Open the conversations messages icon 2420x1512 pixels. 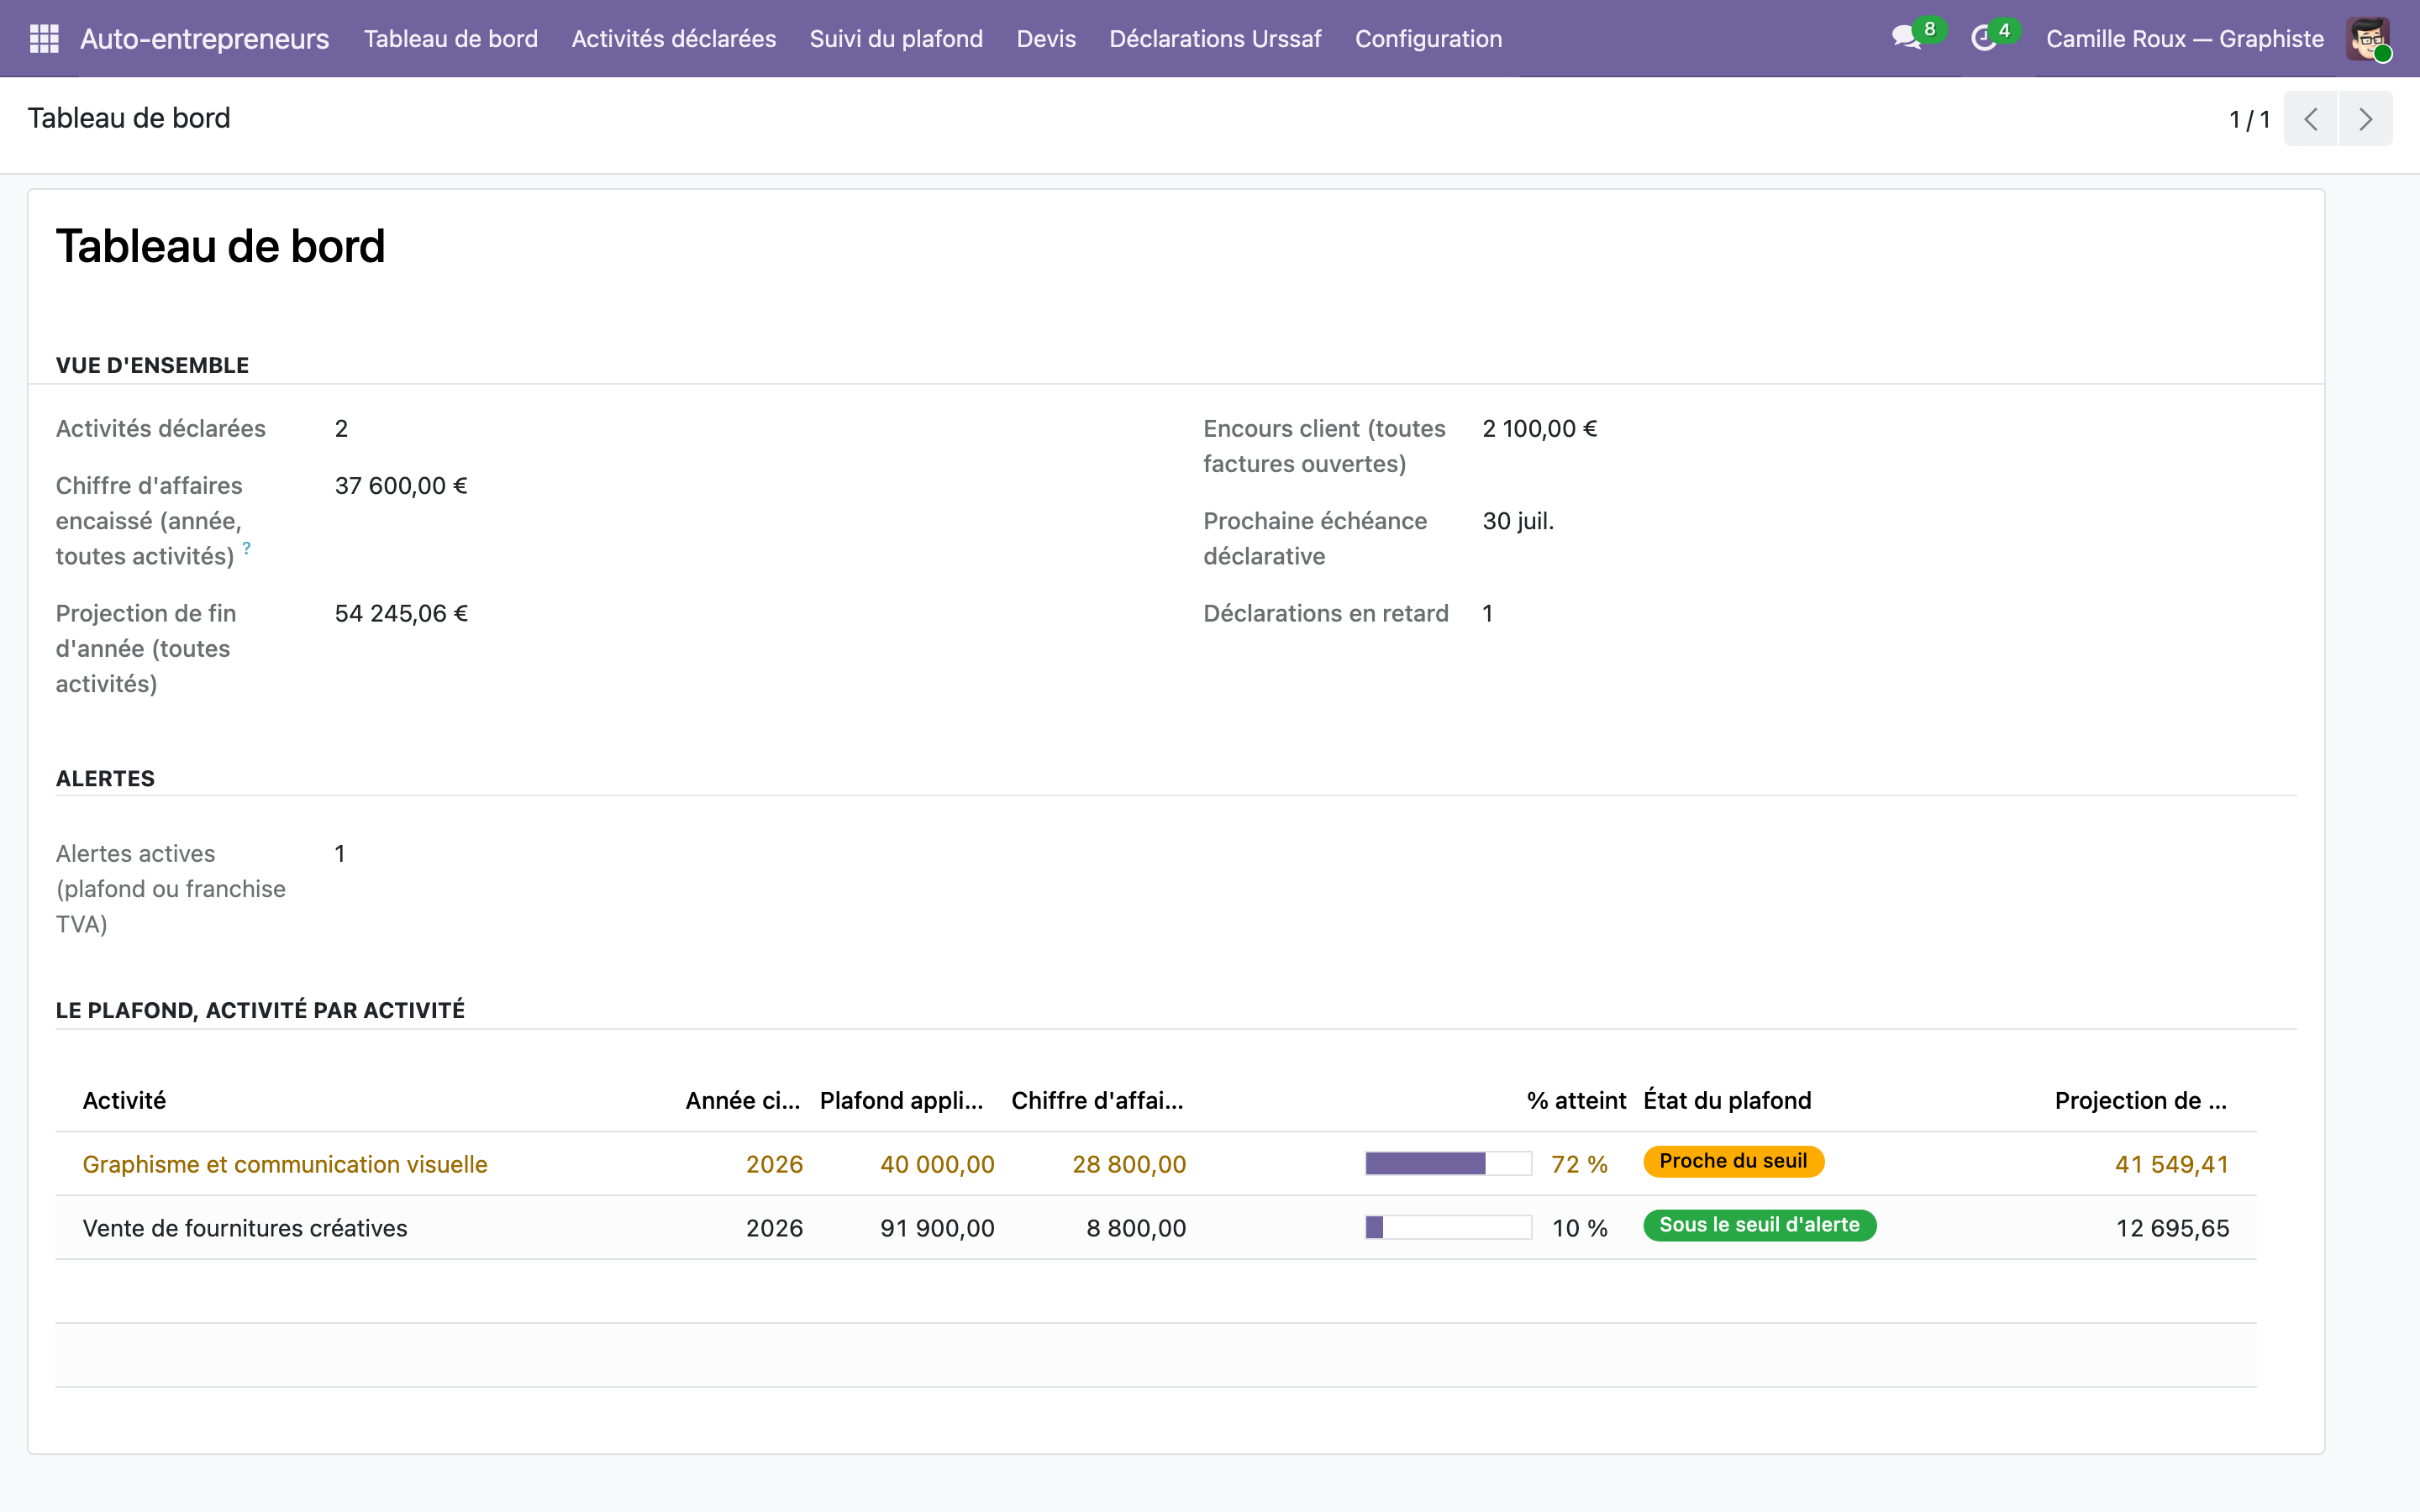click(1906, 39)
